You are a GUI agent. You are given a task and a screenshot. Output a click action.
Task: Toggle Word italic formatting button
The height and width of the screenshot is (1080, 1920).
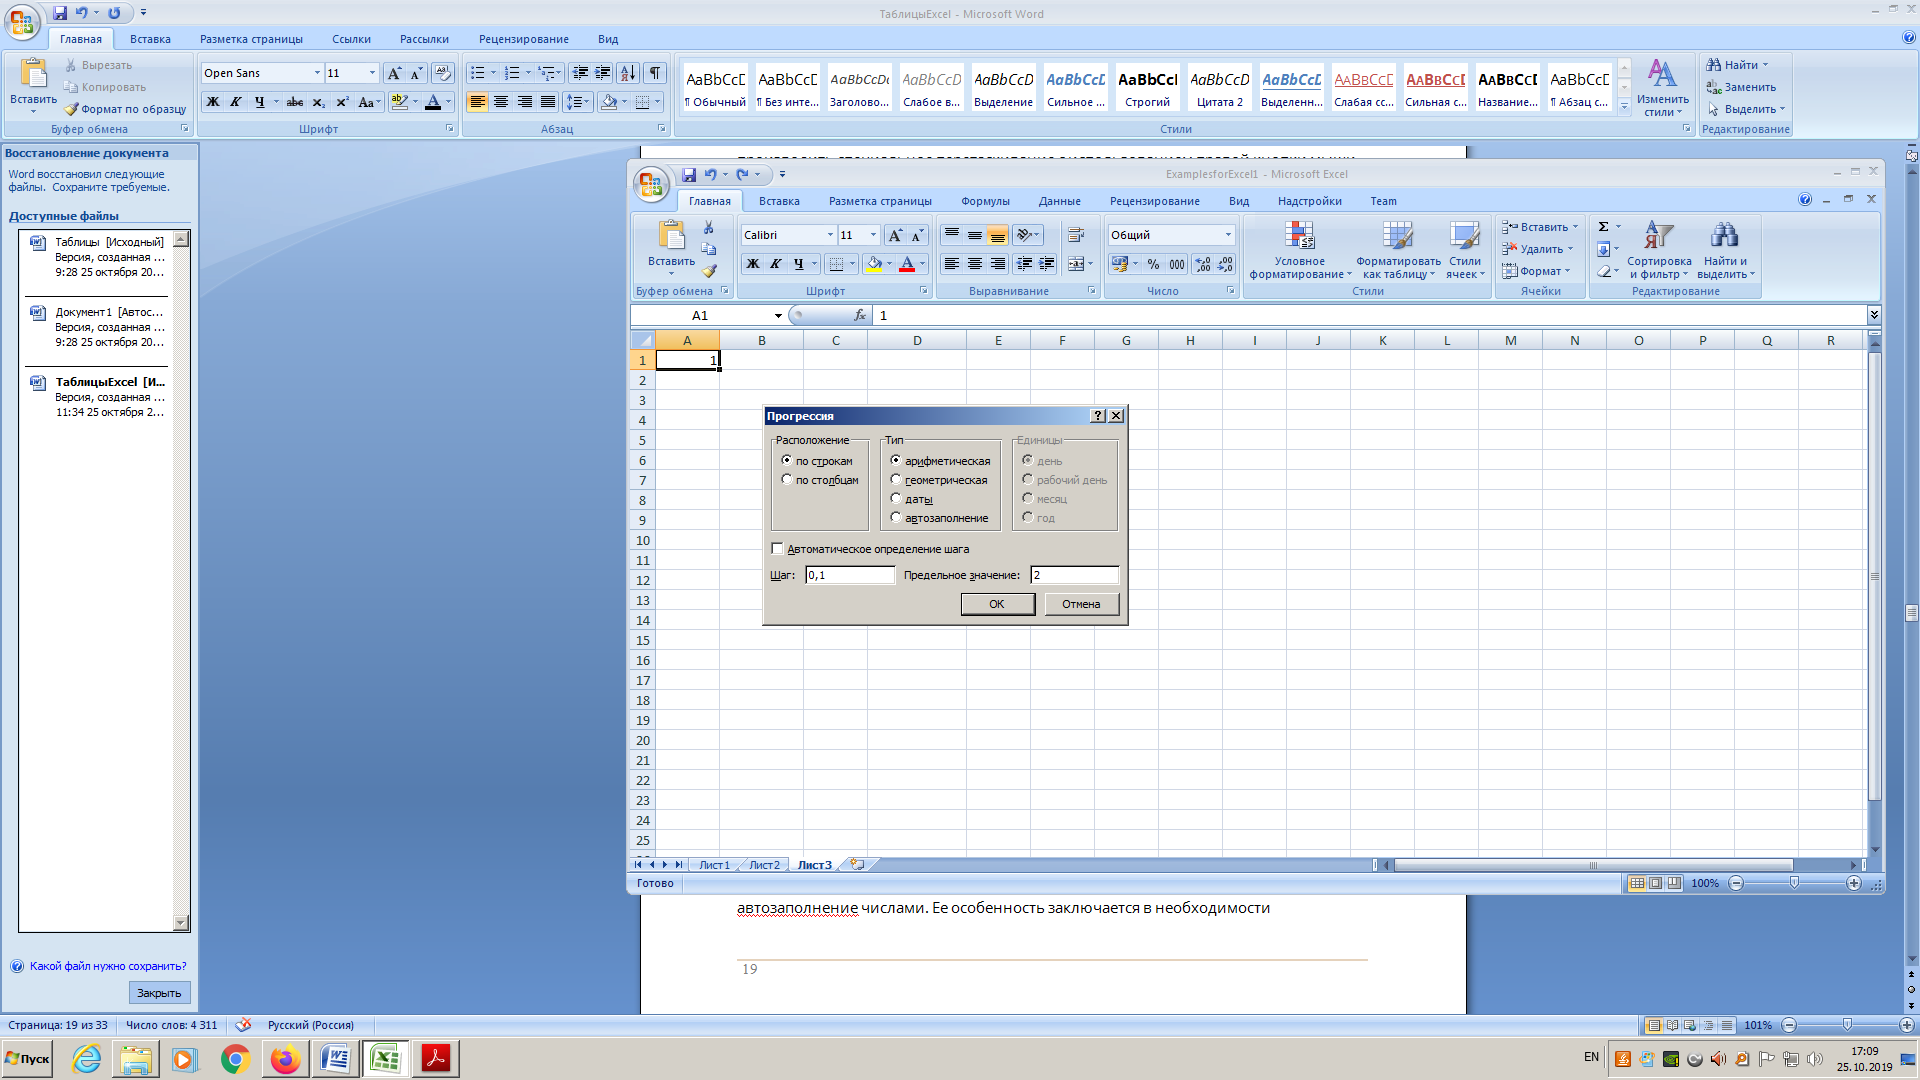(236, 102)
